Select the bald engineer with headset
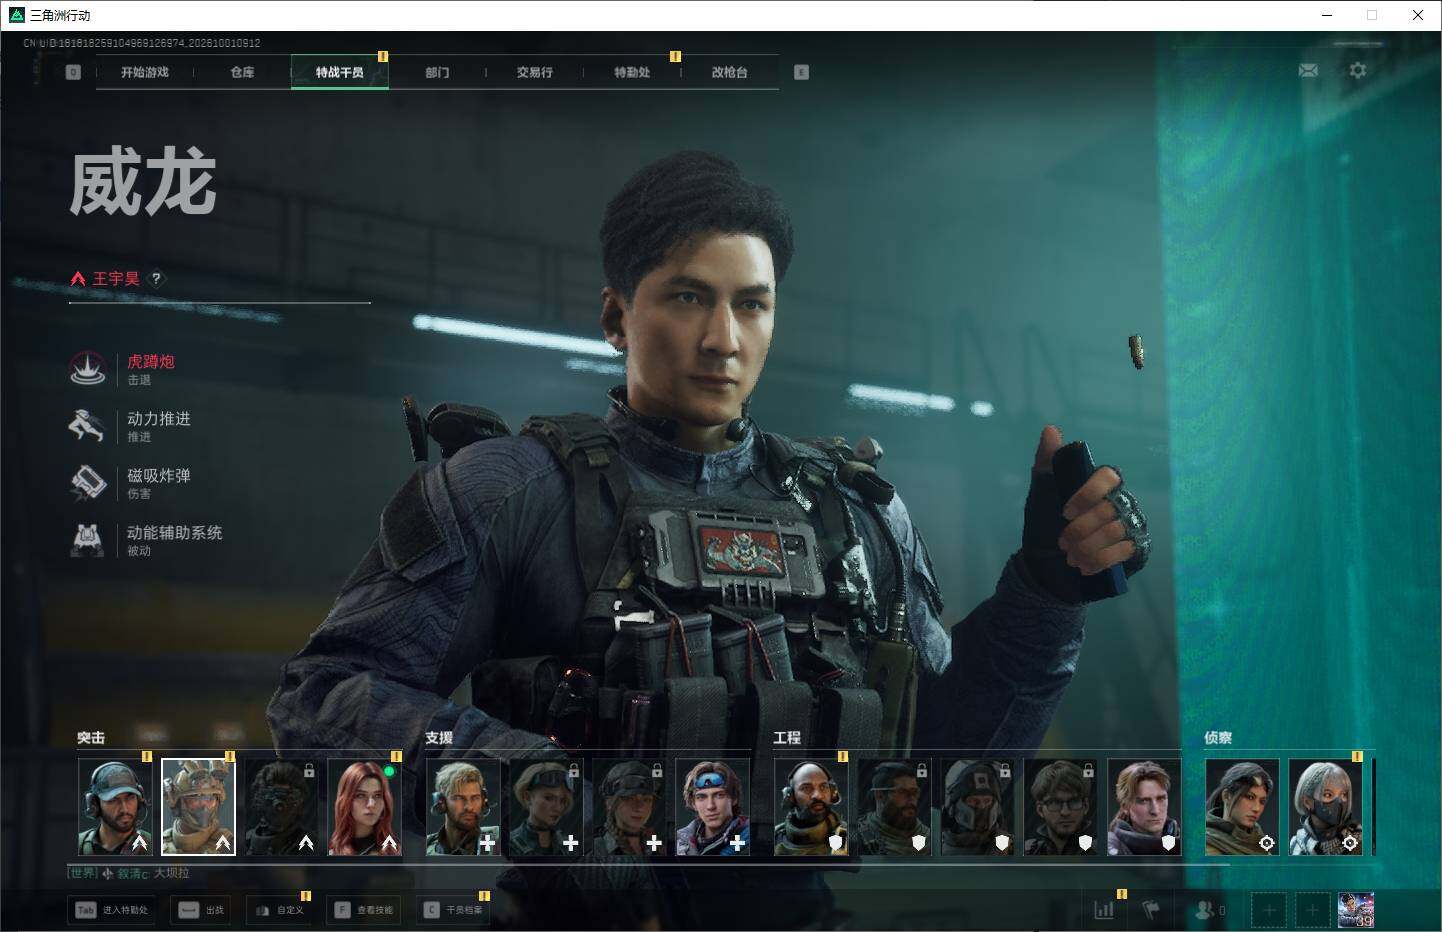 pyautogui.click(x=811, y=807)
